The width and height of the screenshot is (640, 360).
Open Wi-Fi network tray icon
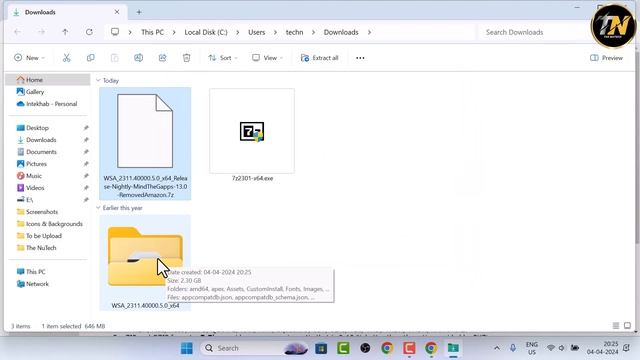pyautogui.click(x=551, y=348)
